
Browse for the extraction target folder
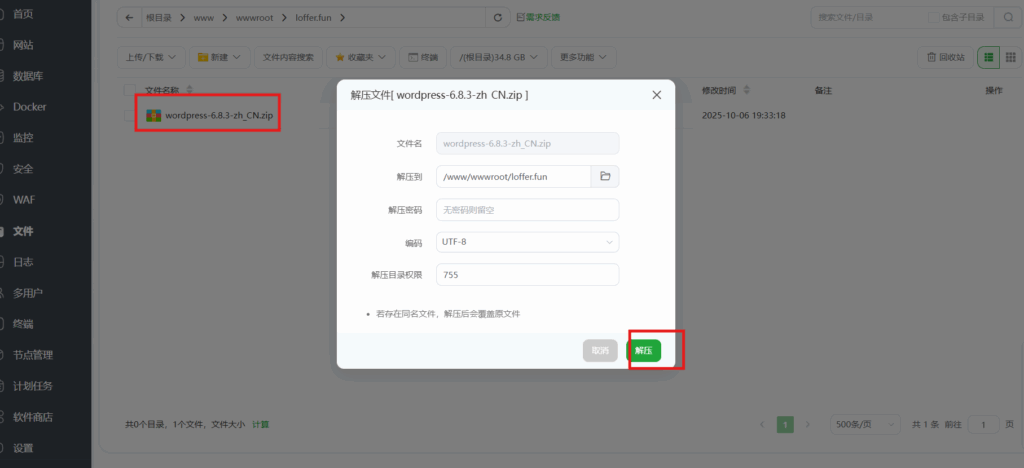point(605,176)
